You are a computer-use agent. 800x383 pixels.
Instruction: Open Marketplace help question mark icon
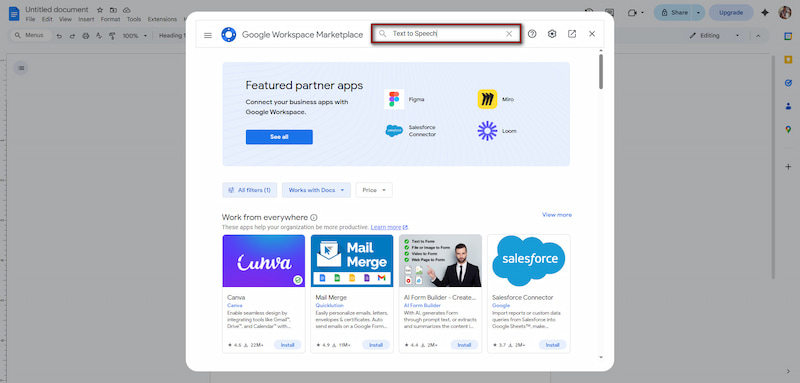532,34
